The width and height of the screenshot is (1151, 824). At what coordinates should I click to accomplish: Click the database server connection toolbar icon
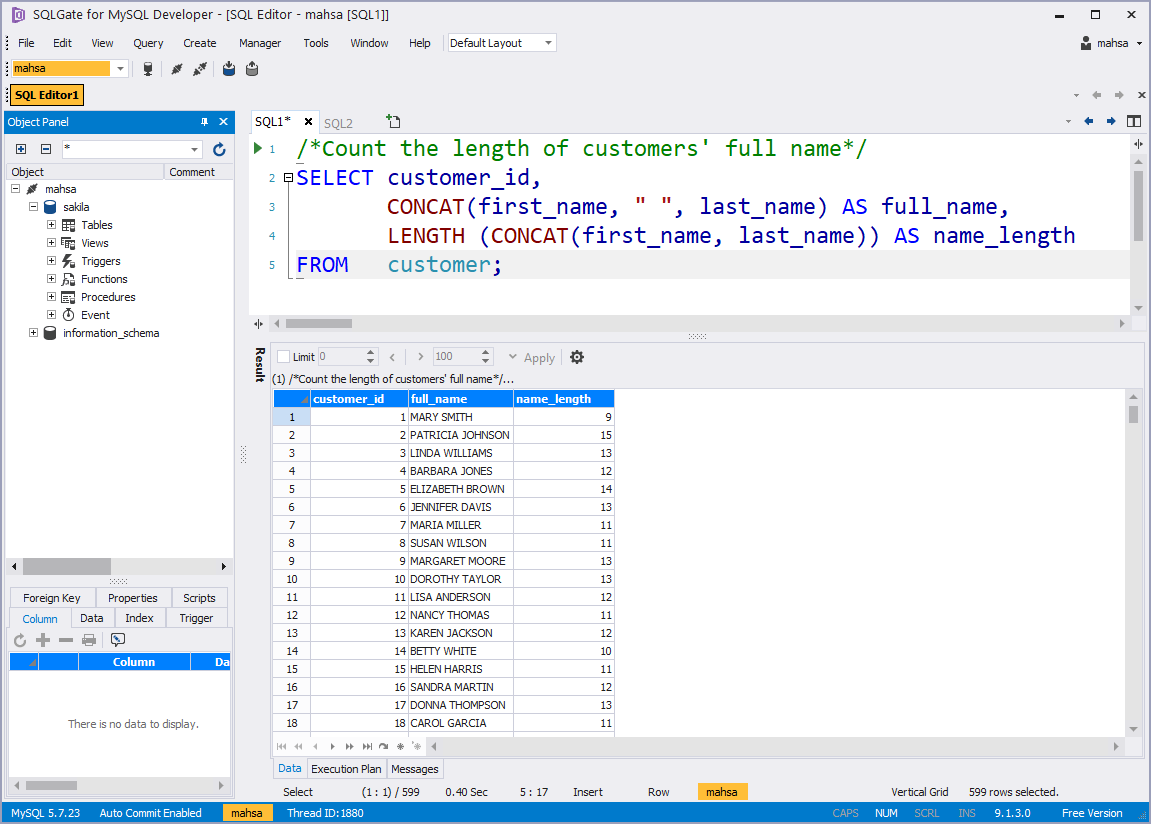point(148,69)
